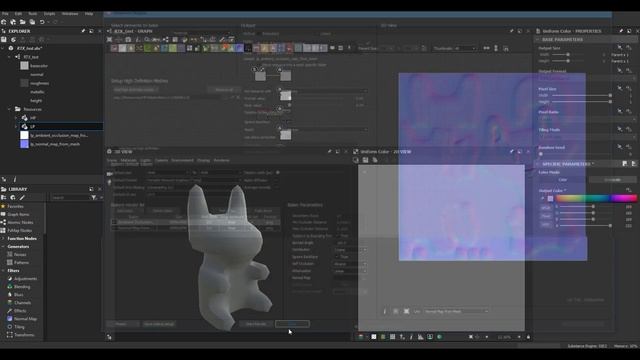Open the Patterns library category

click(21, 262)
